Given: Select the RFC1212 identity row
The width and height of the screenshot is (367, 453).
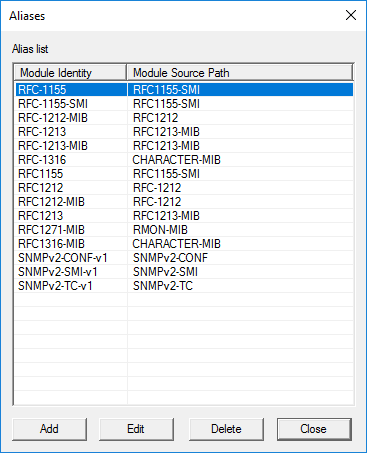Looking at the screenshot, I should tap(184, 188).
